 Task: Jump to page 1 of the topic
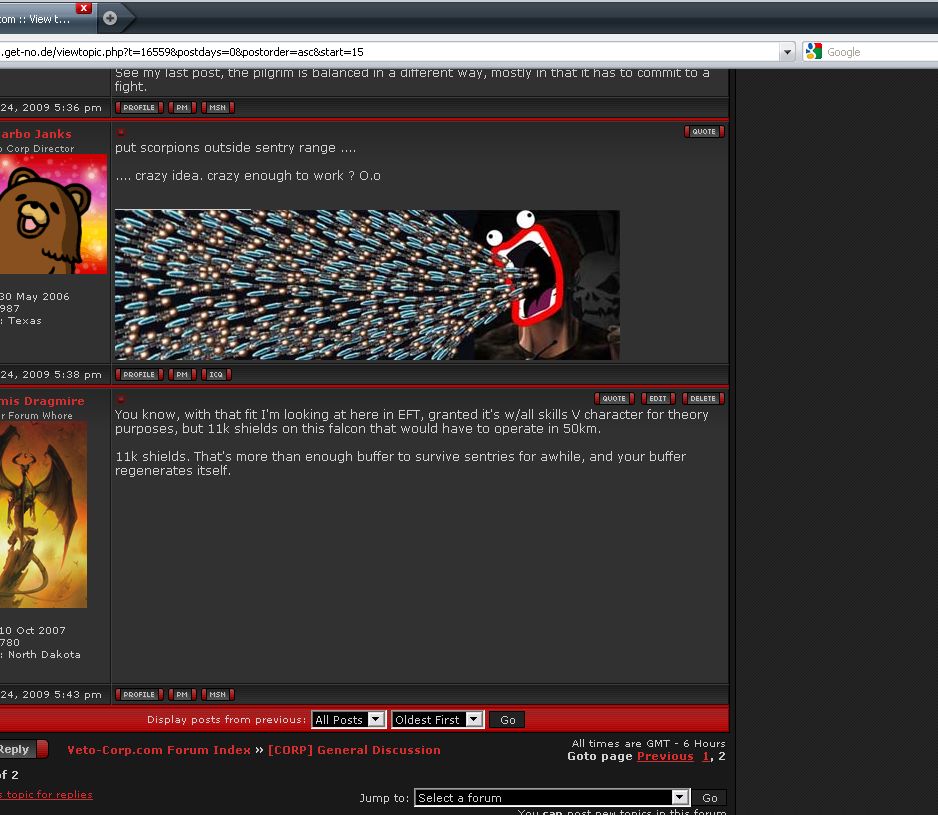(705, 756)
